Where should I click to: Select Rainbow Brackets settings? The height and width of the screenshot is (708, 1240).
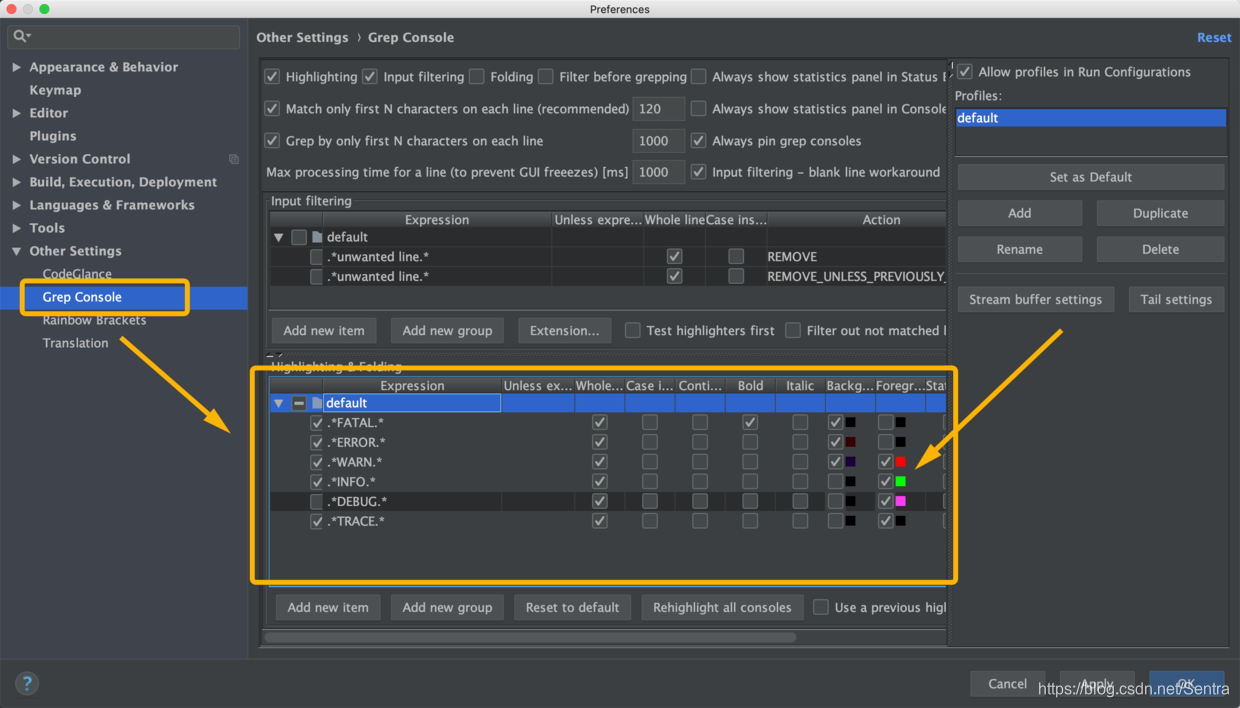(94, 320)
